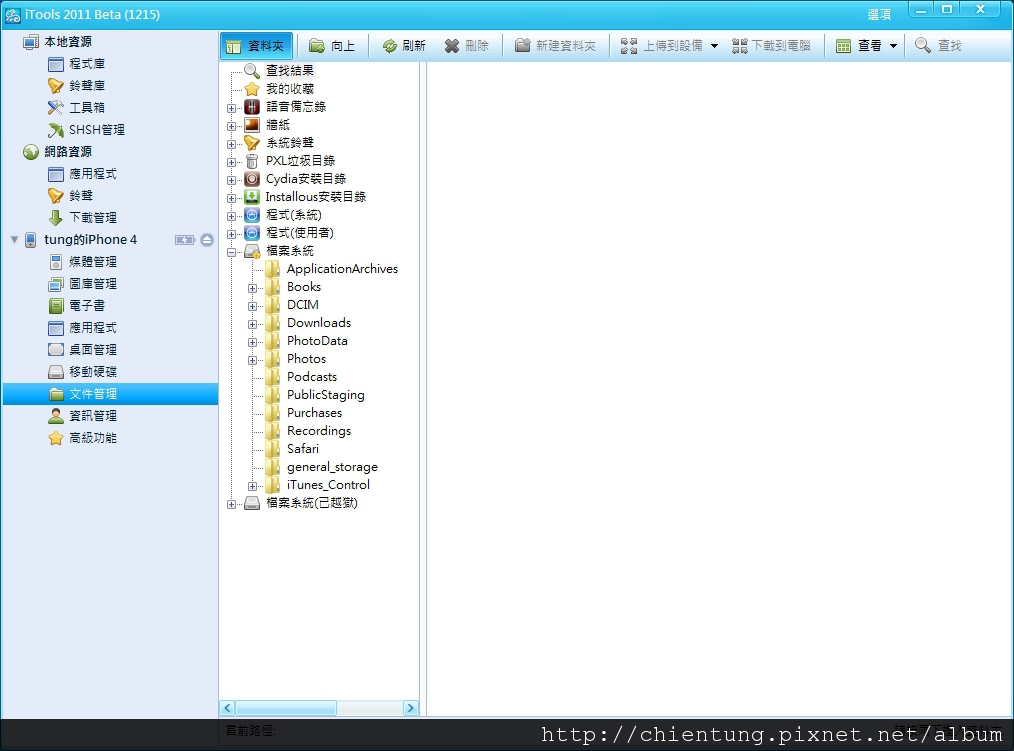Open the 鈴聲庫 ringtone library
The image size is (1014, 751).
(87, 85)
